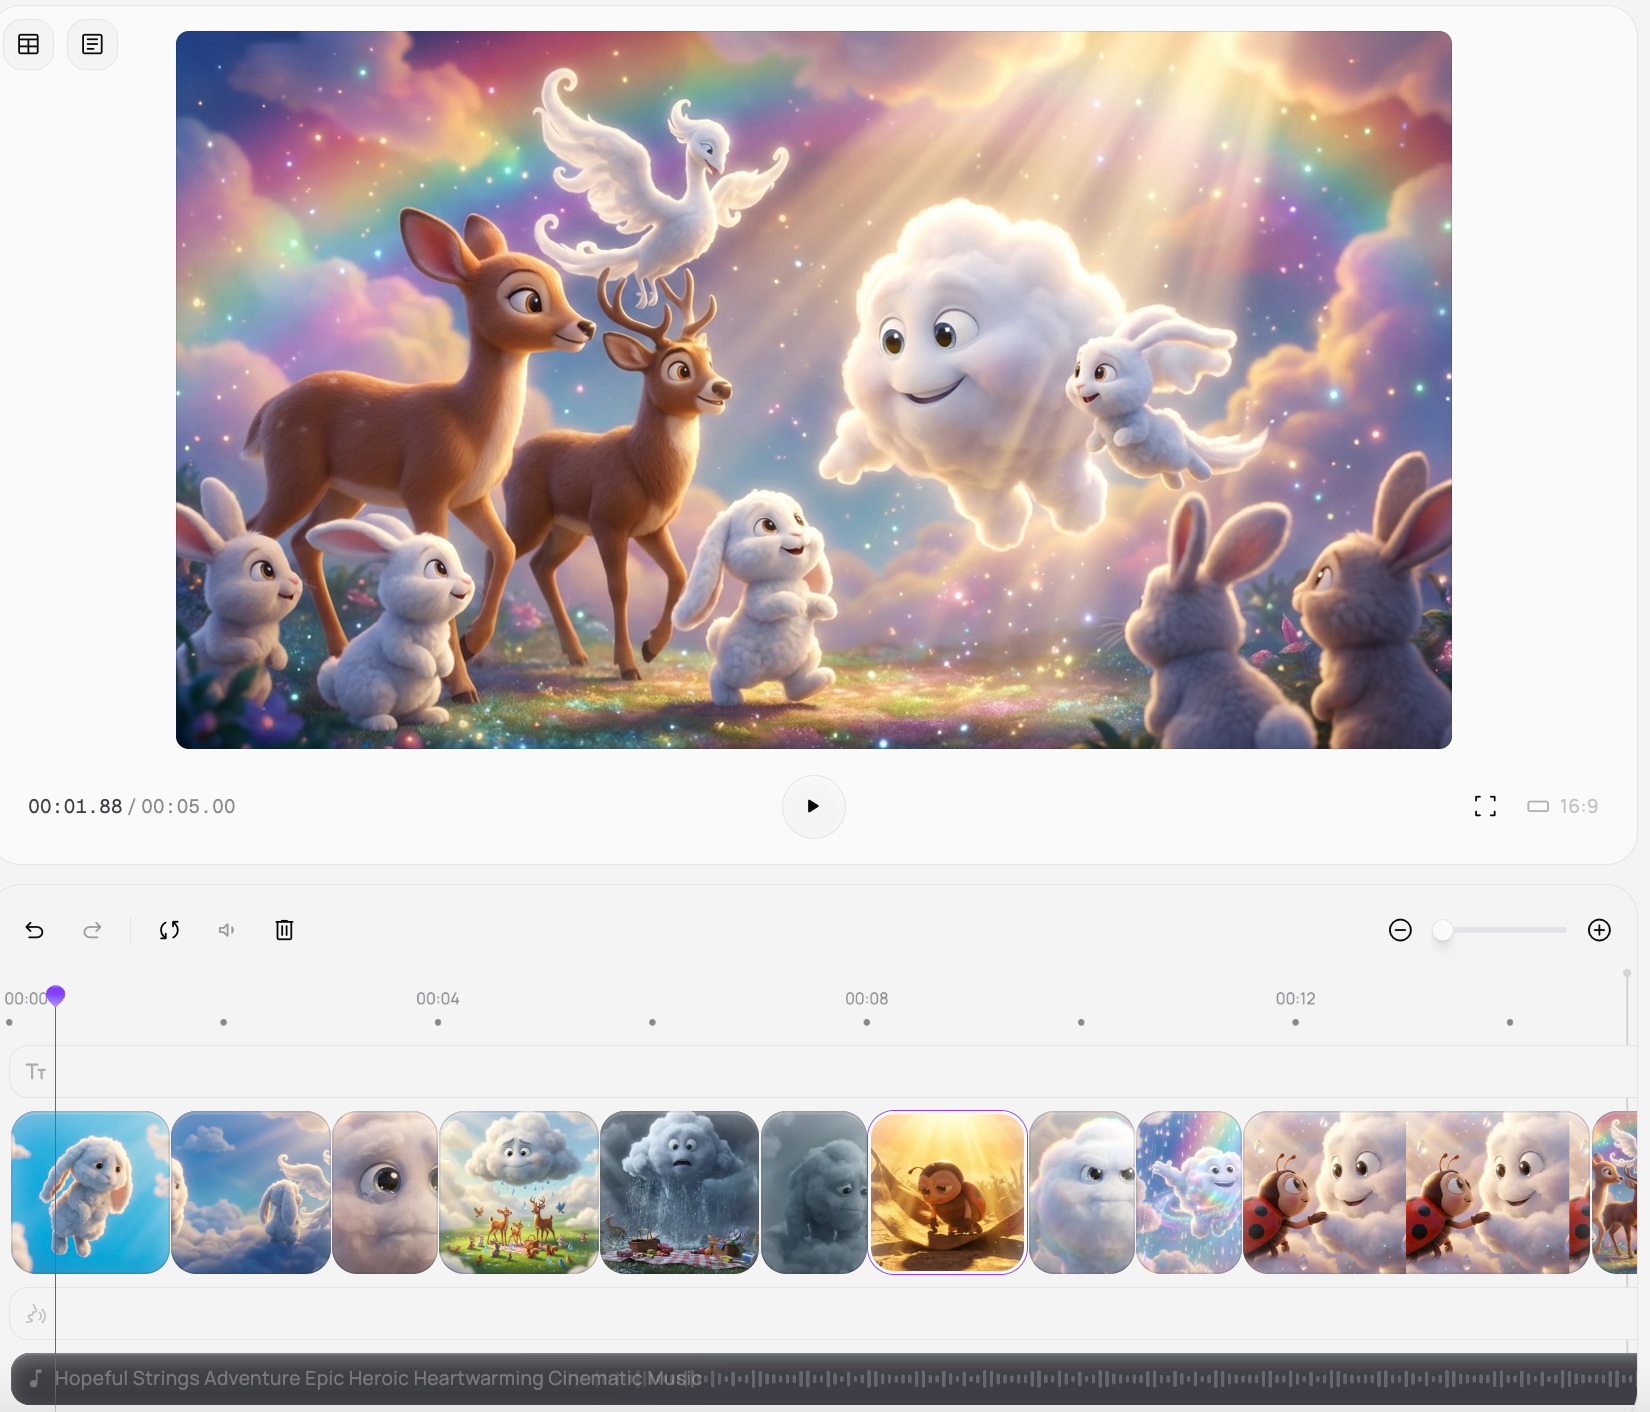Mute the clip volume

point(227,930)
